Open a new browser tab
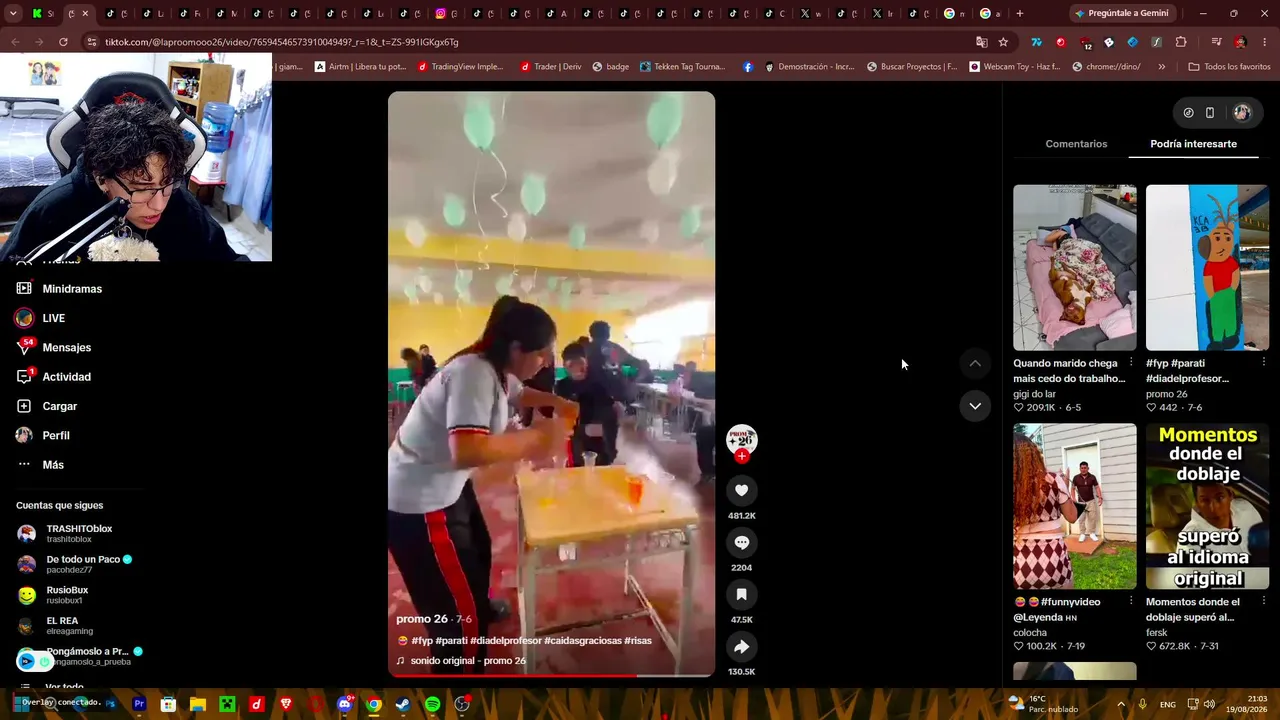 pyautogui.click(x=1019, y=13)
